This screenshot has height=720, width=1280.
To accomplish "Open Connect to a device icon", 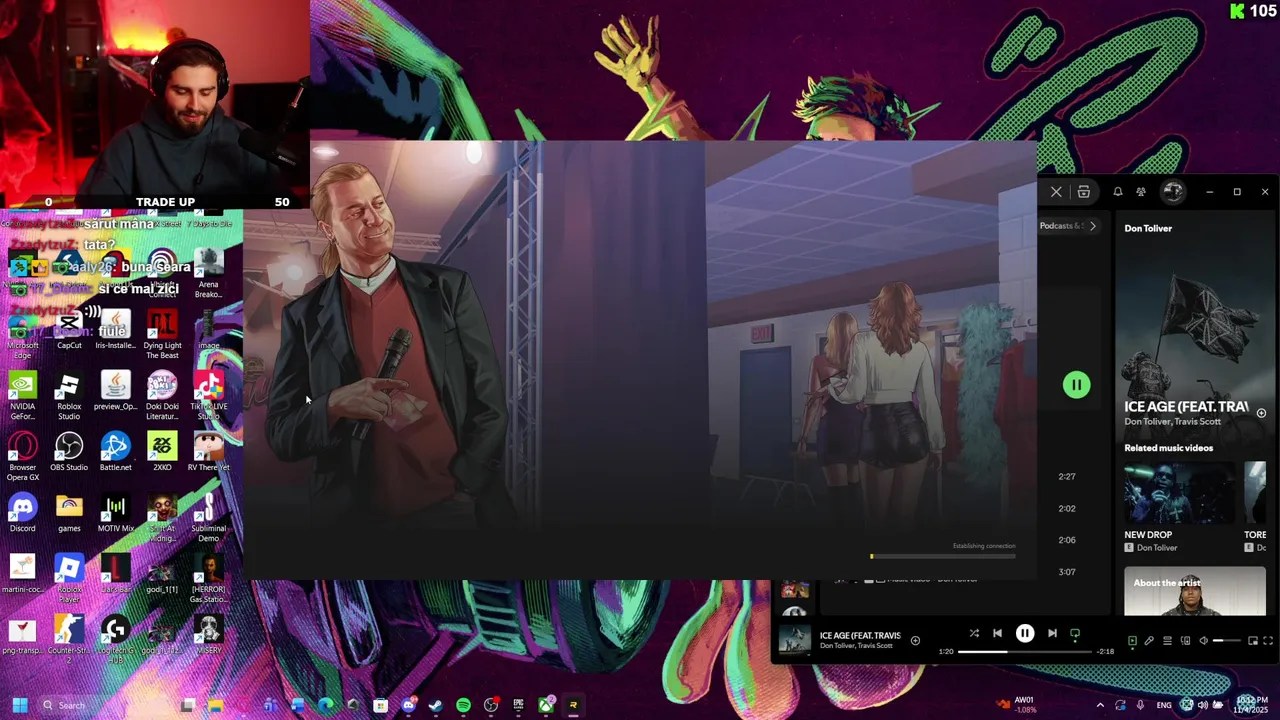I will tap(1185, 641).
